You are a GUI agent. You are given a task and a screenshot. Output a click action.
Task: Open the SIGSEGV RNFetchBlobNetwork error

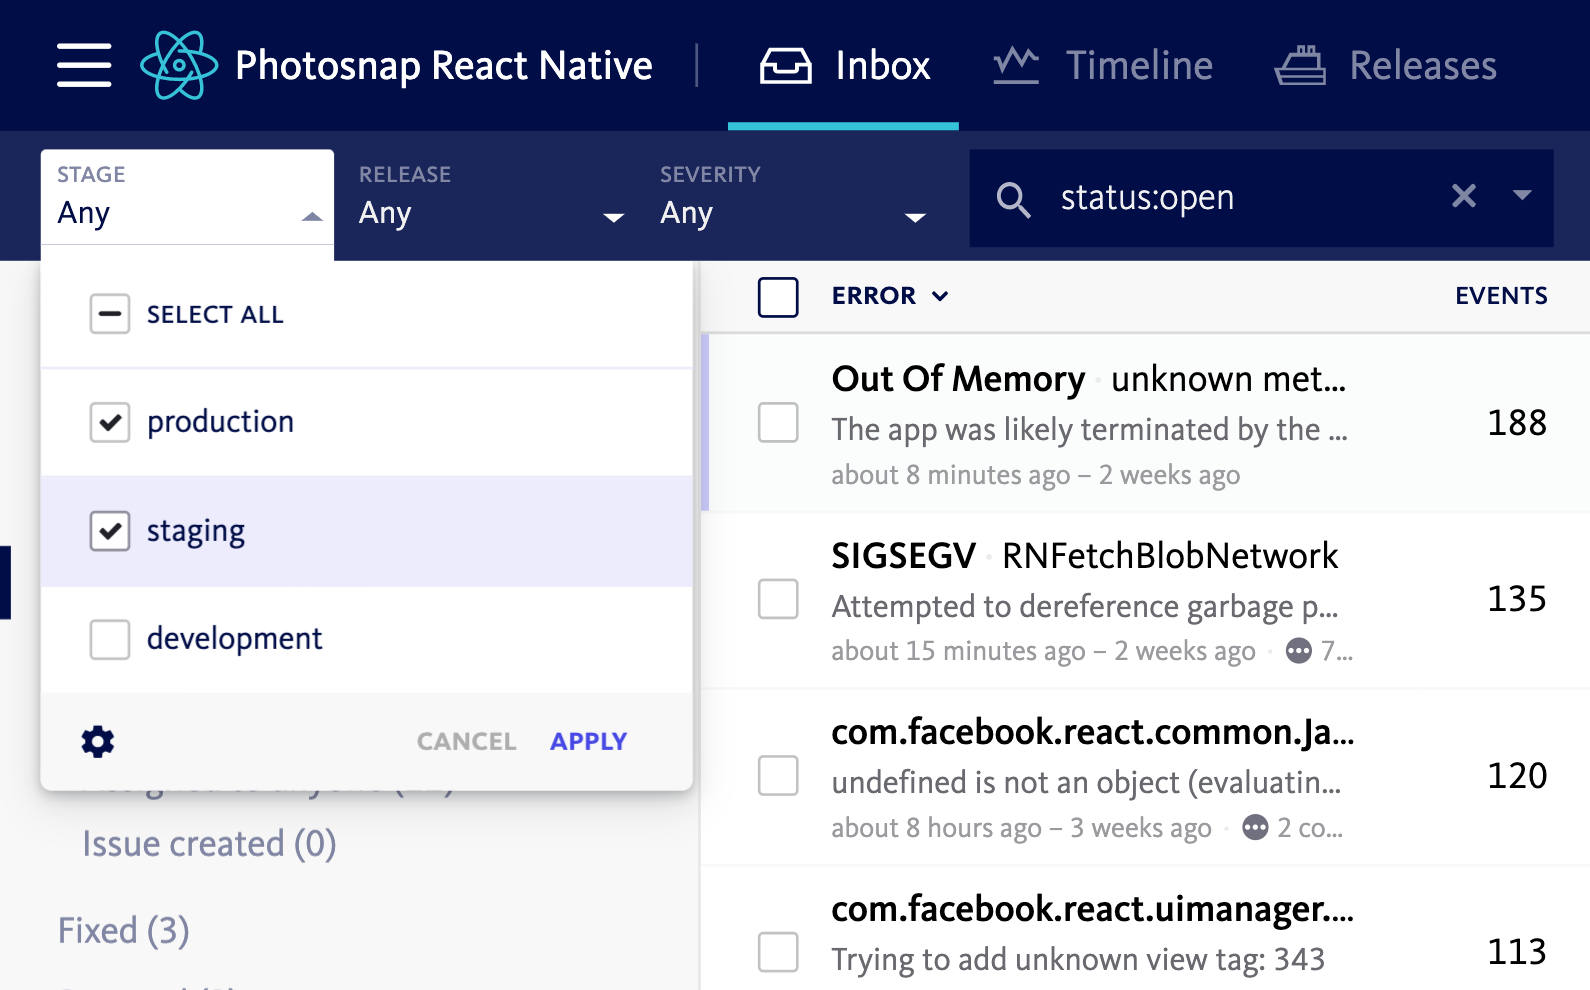(1085, 556)
